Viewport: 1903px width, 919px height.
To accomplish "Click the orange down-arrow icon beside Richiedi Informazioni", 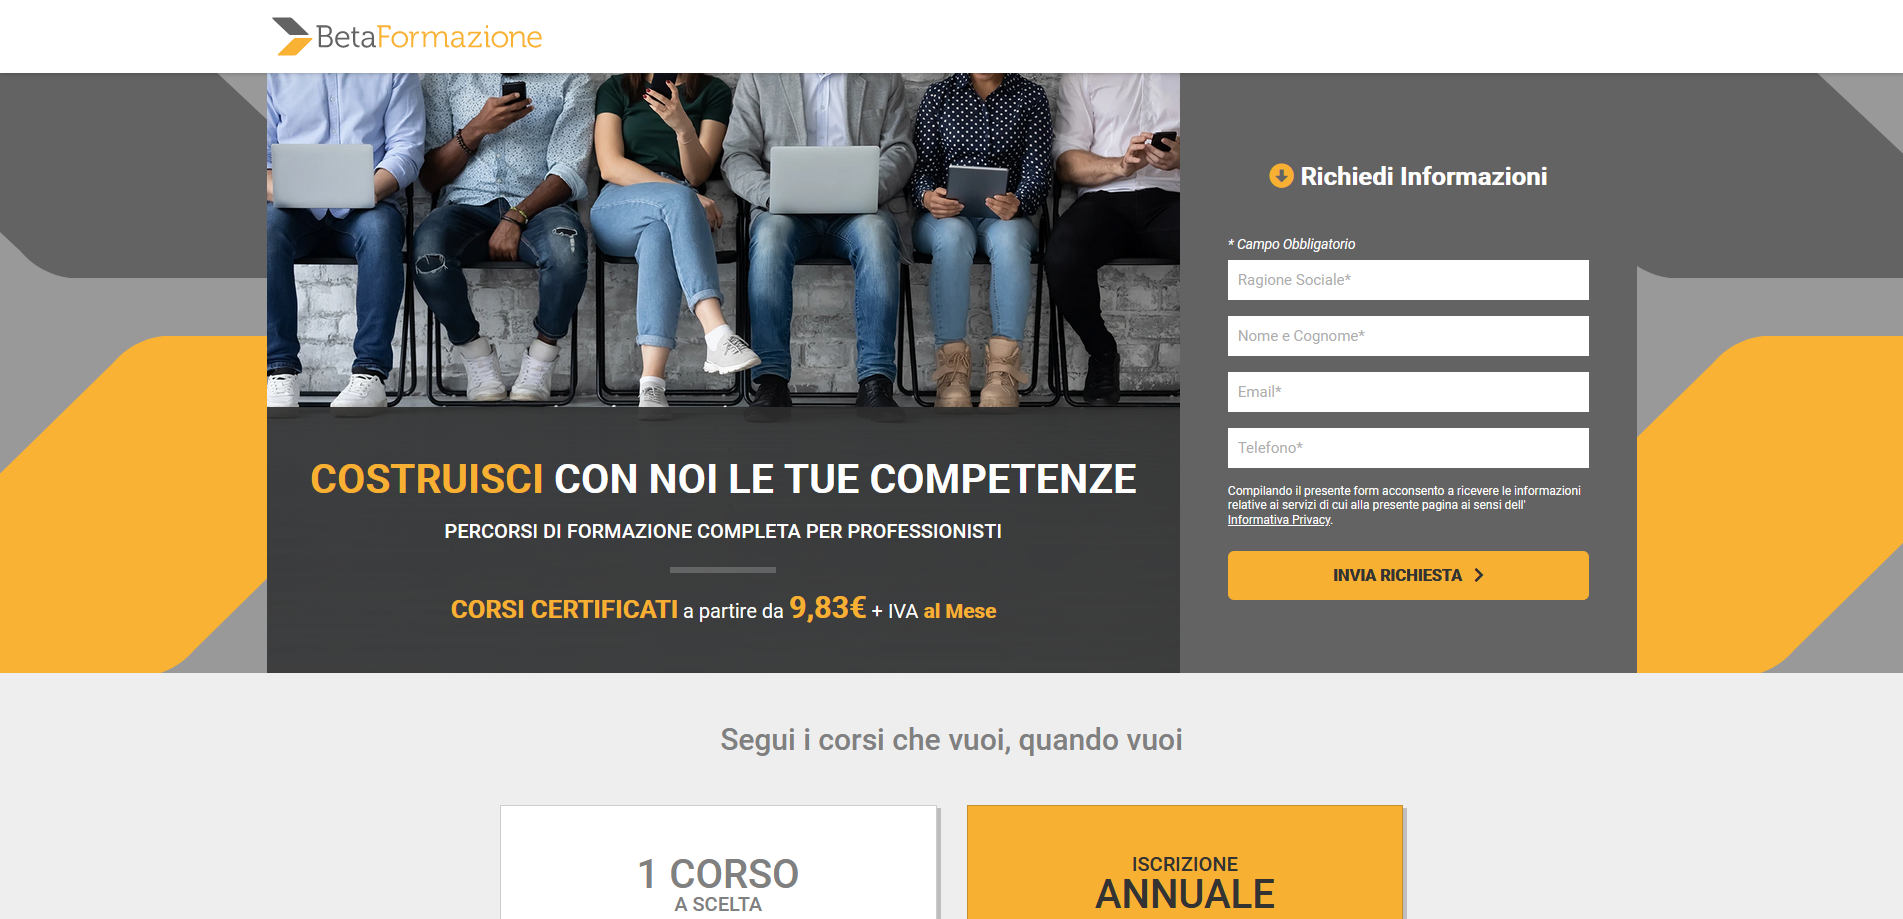I will coord(1281,176).
